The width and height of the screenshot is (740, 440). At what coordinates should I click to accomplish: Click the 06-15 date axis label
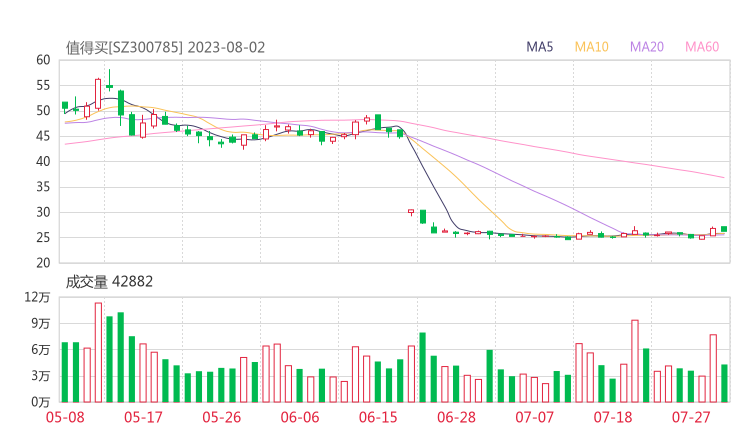click(x=378, y=417)
